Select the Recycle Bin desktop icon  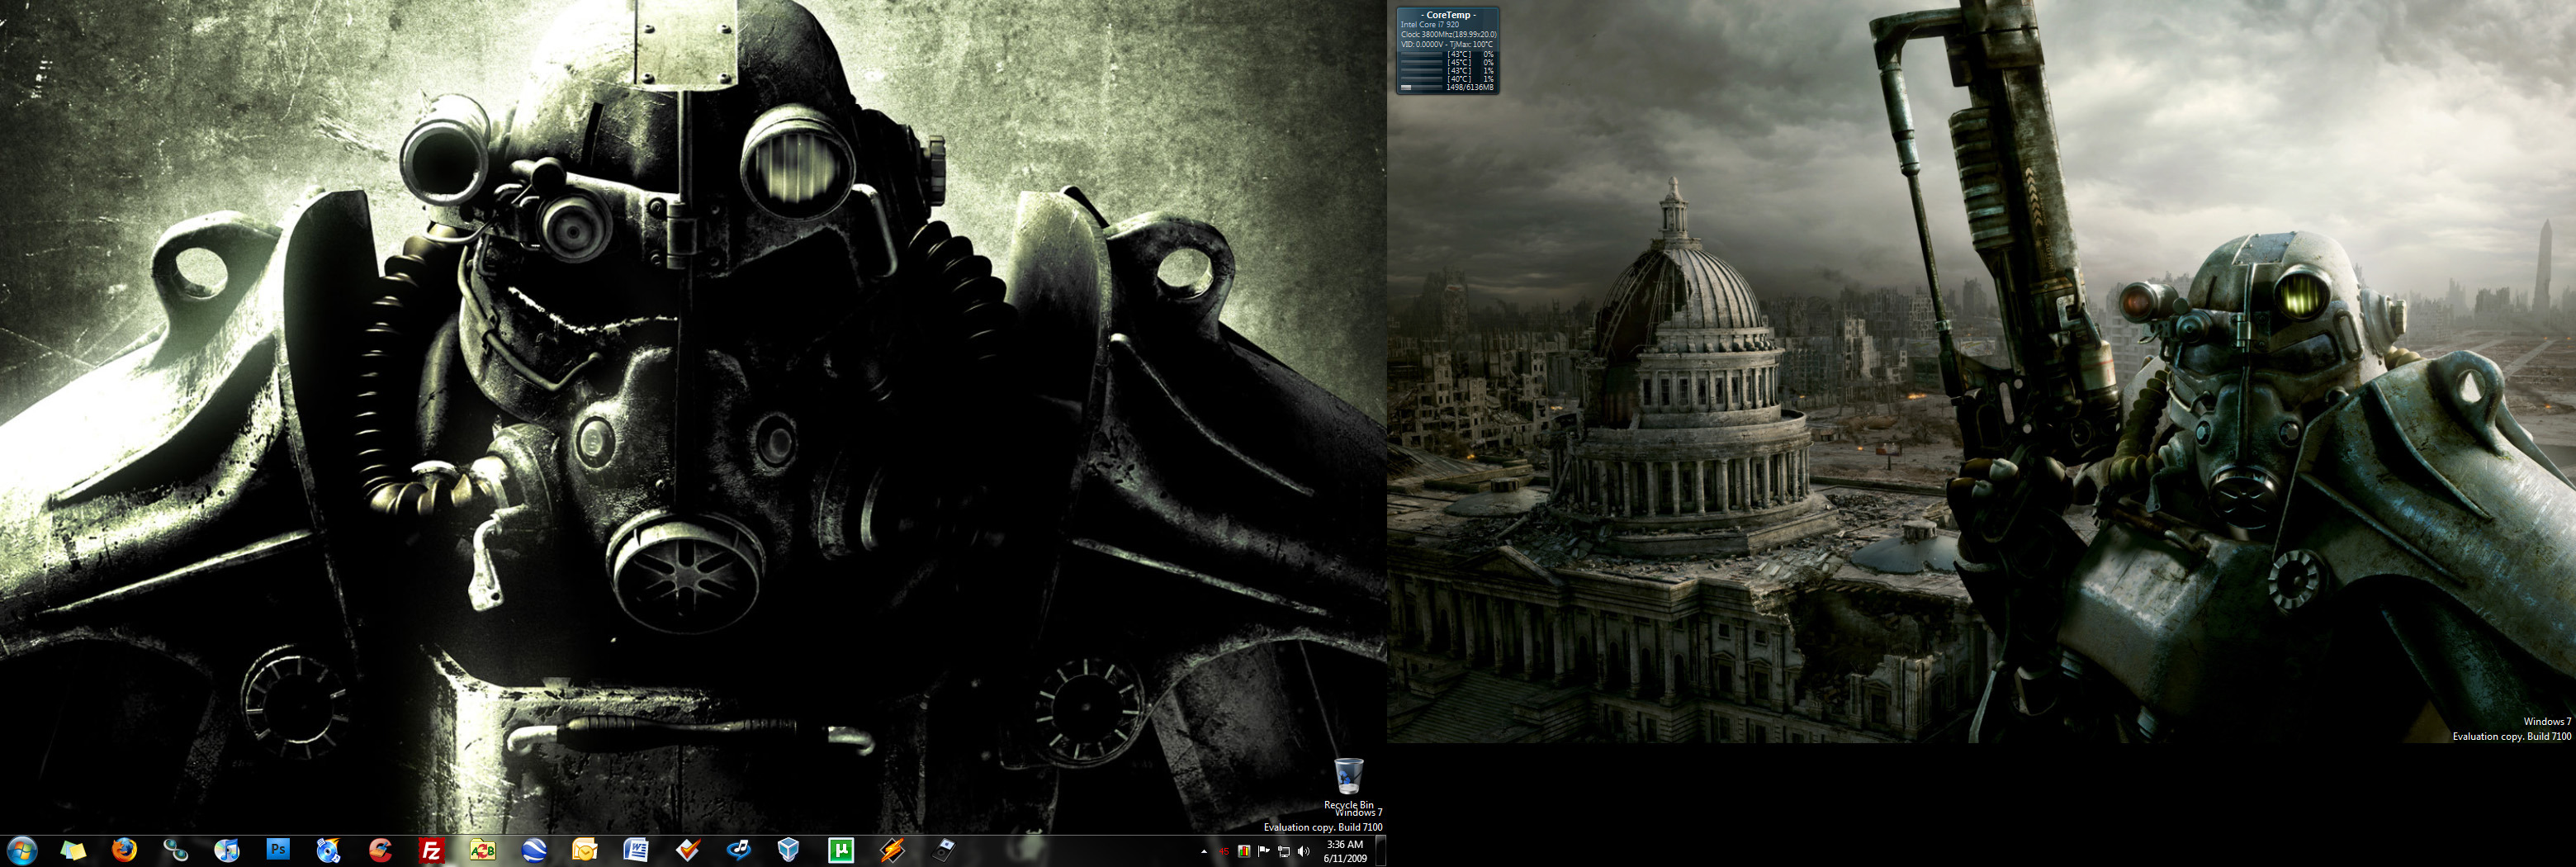pos(1349,783)
